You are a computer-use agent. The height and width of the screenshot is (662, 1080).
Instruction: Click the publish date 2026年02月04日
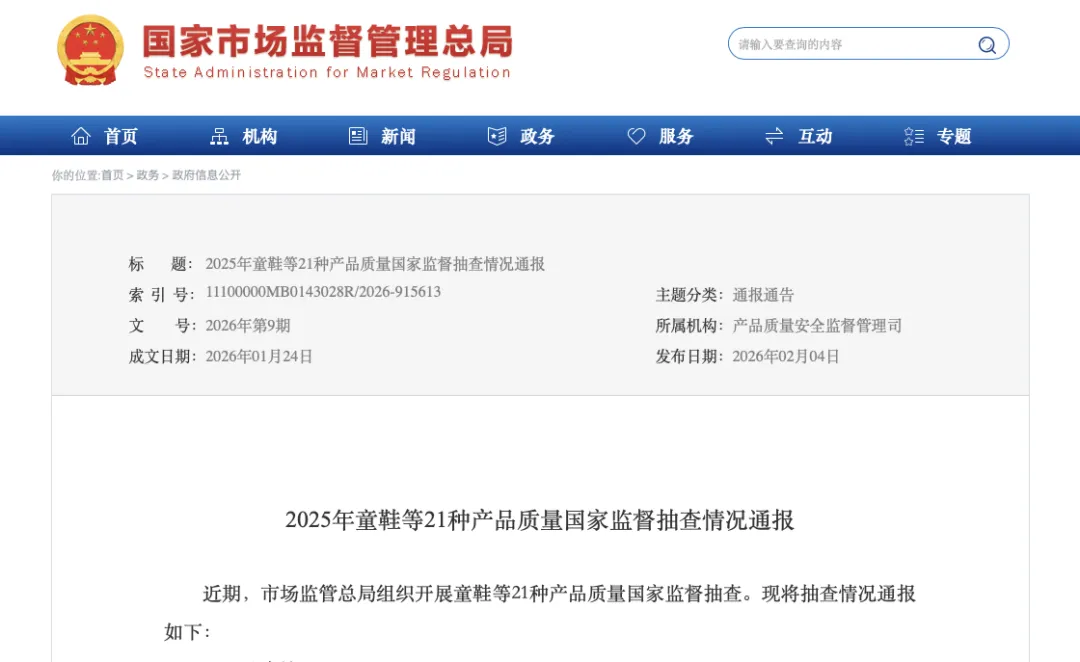pos(786,357)
